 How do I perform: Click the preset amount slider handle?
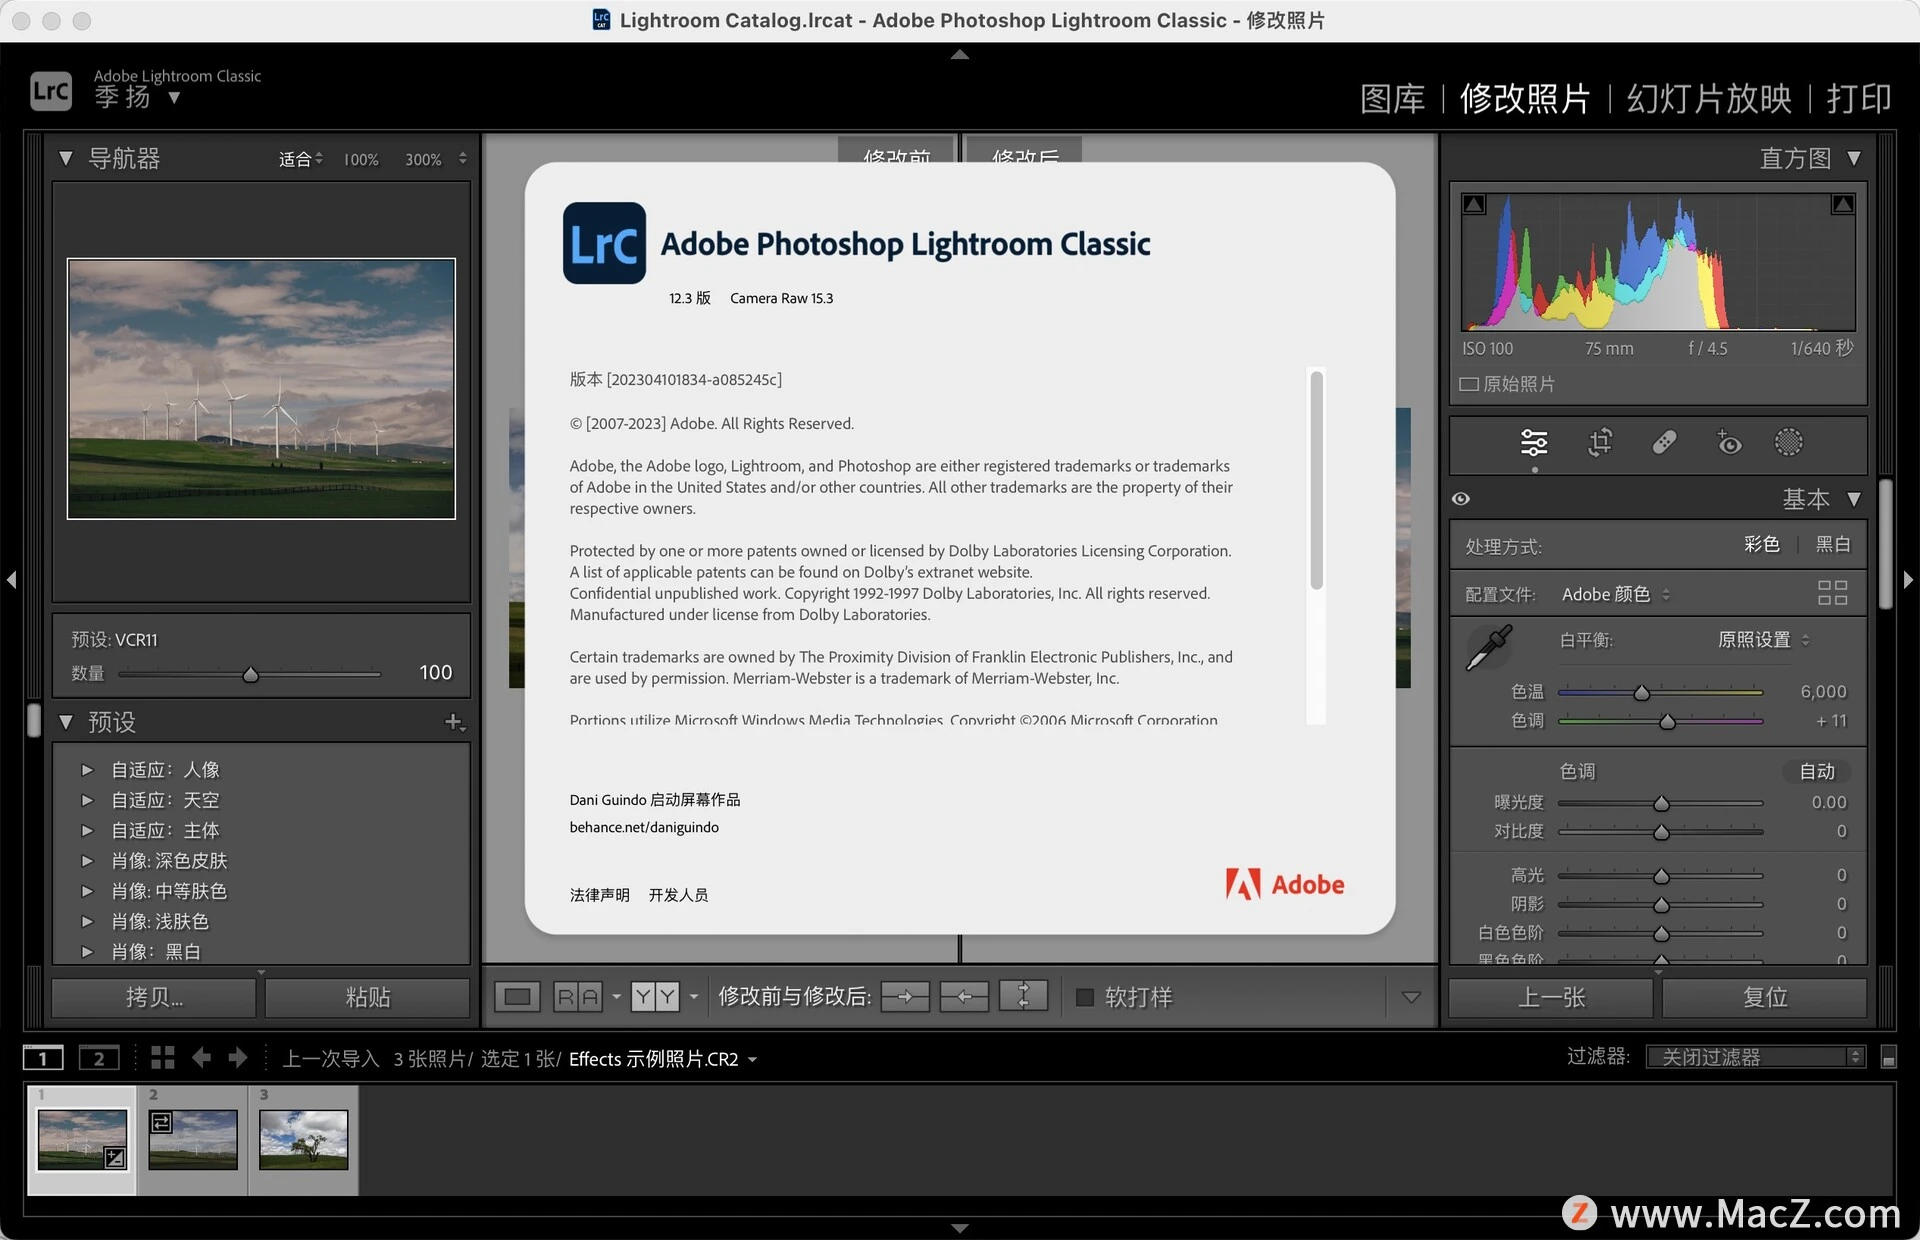coord(251,675)
